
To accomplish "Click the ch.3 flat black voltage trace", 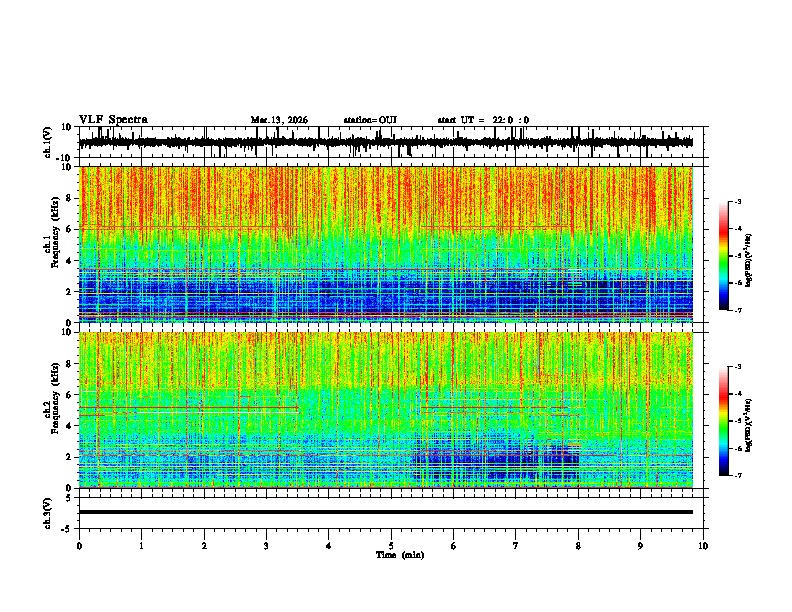I will [385, 512].
